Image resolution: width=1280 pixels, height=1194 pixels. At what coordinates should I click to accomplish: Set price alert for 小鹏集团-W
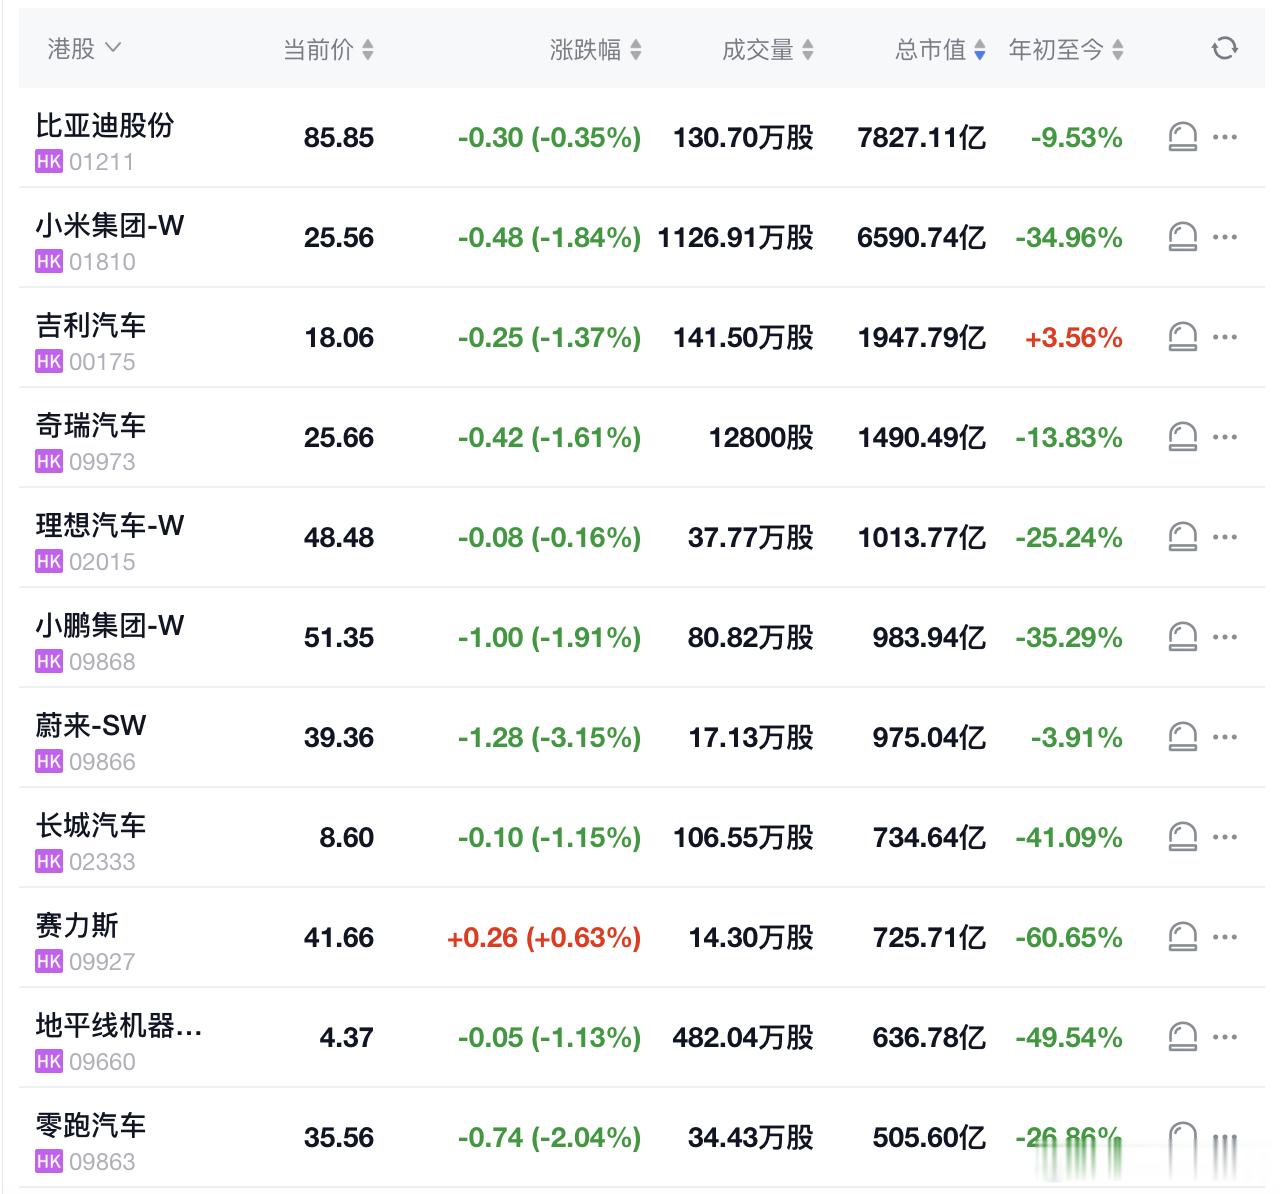[x=1183, y=637]
